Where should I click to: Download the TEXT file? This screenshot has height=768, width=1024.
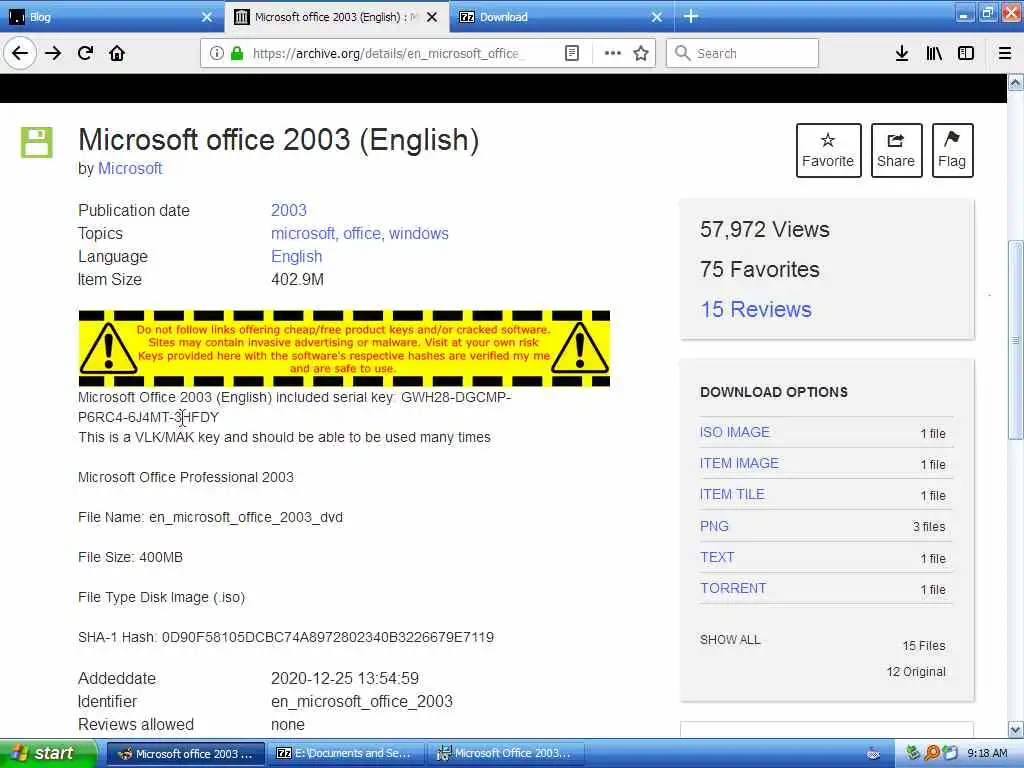(x=717, y=557)
